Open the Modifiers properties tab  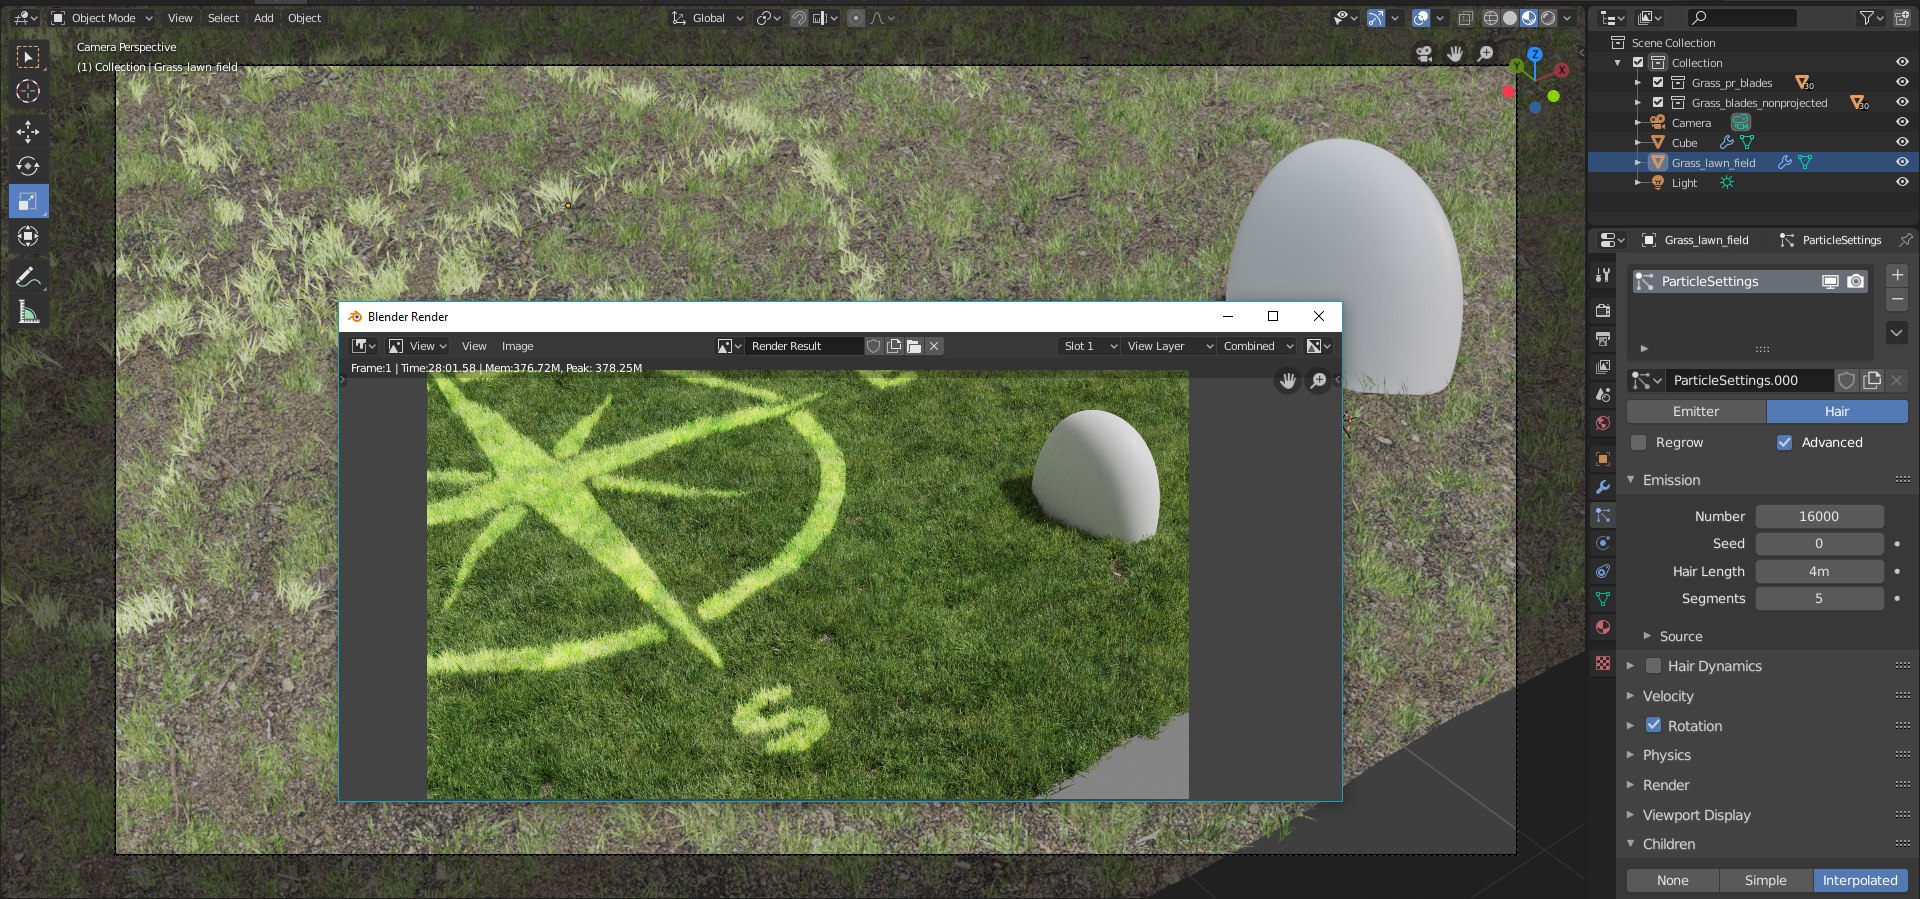(x=1603, y=487)
